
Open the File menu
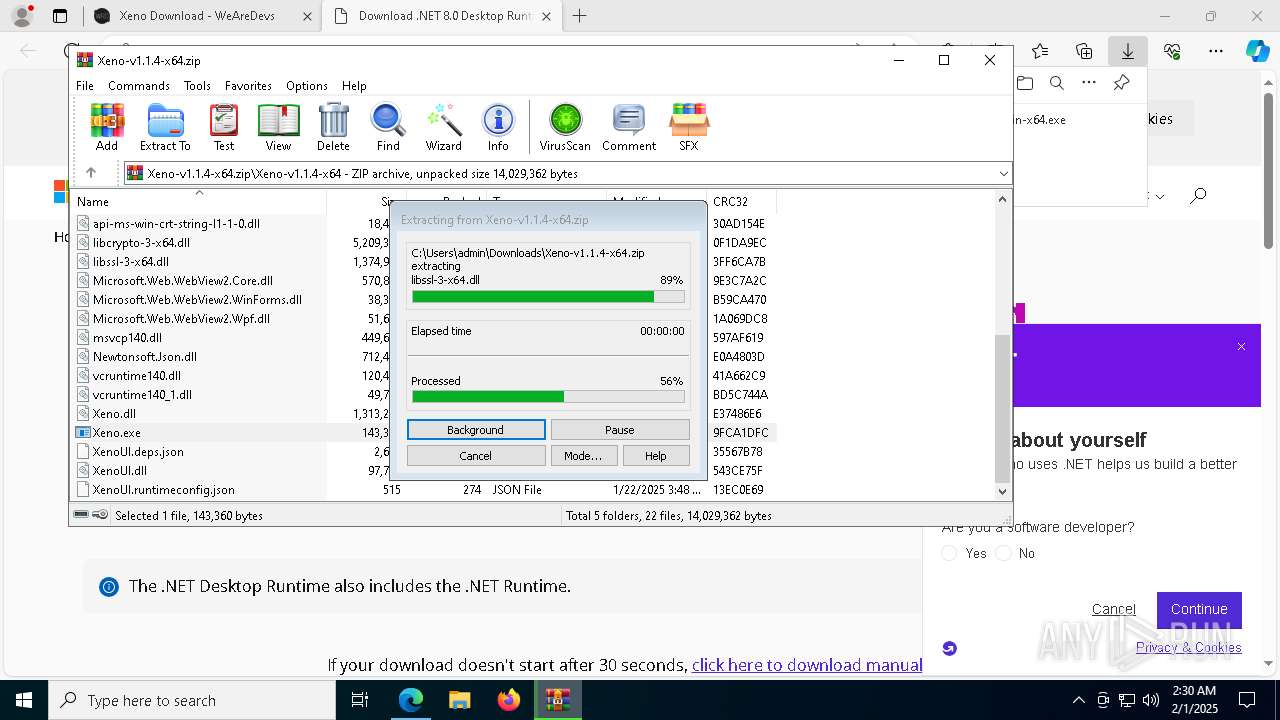[x=85, y=86]
